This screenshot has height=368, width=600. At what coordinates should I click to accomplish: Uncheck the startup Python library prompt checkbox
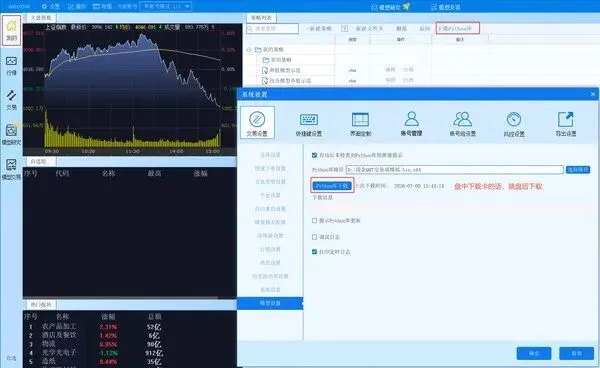315,155
